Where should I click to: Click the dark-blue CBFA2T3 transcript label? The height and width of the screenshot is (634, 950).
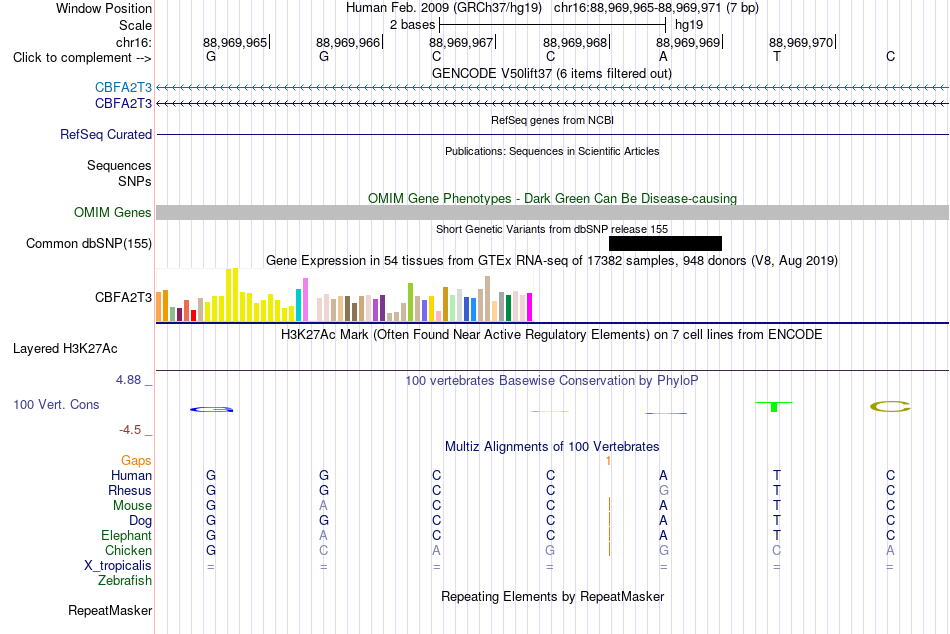pyautogui.click(x=123, y=104)
